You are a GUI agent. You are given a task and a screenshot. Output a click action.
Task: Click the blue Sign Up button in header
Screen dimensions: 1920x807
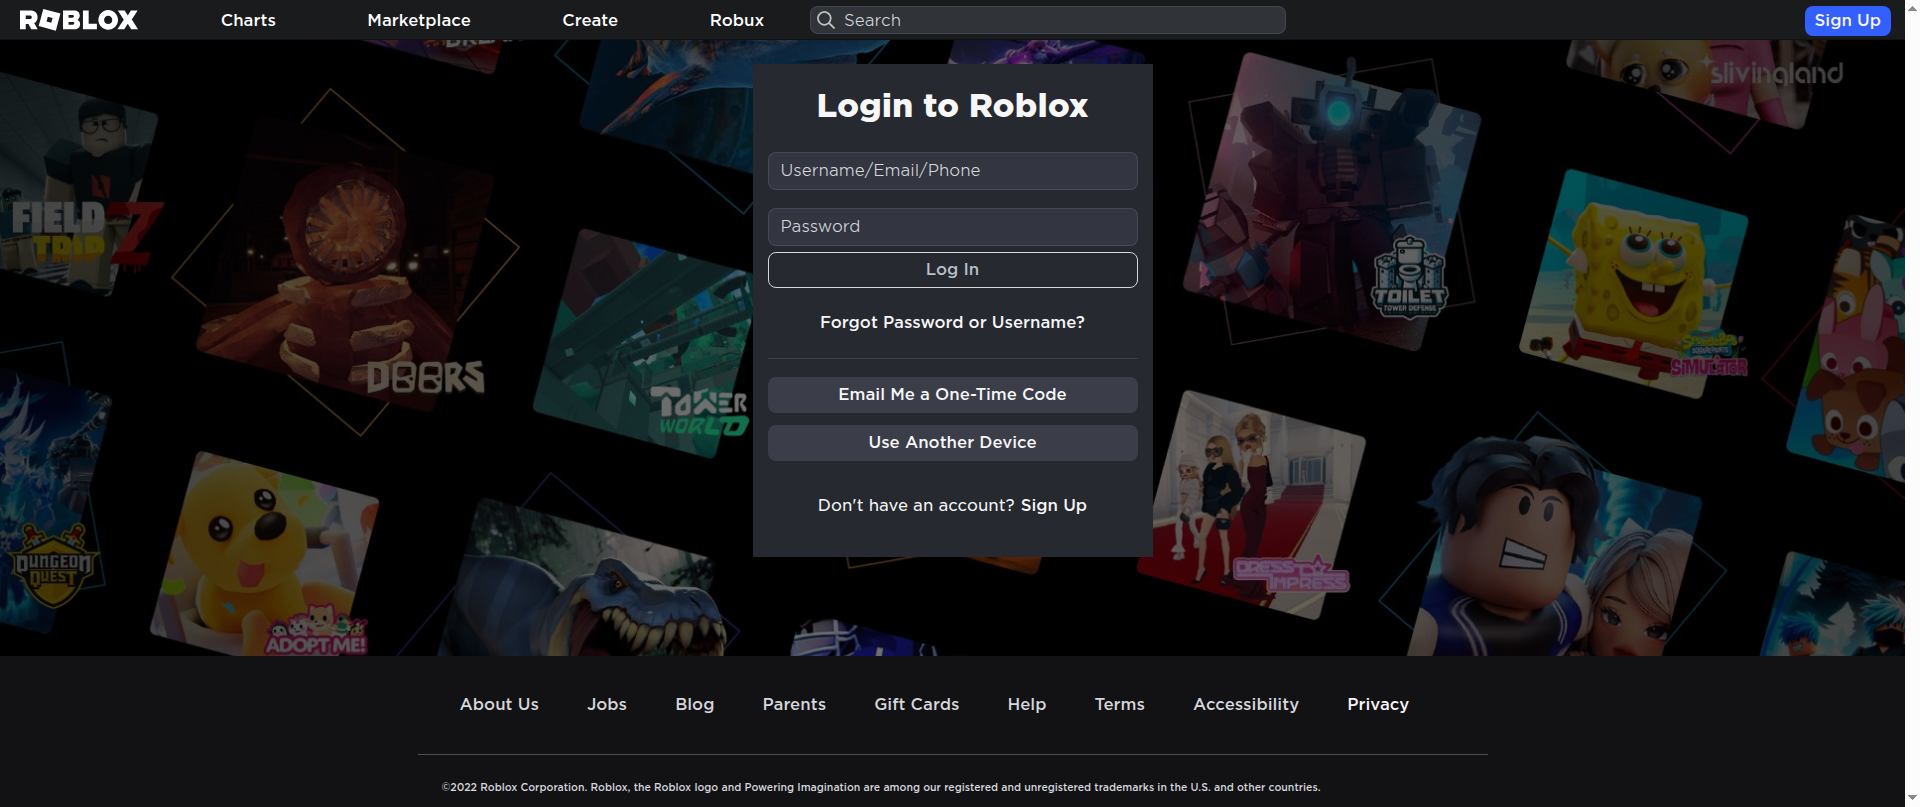coord(1847,20)
